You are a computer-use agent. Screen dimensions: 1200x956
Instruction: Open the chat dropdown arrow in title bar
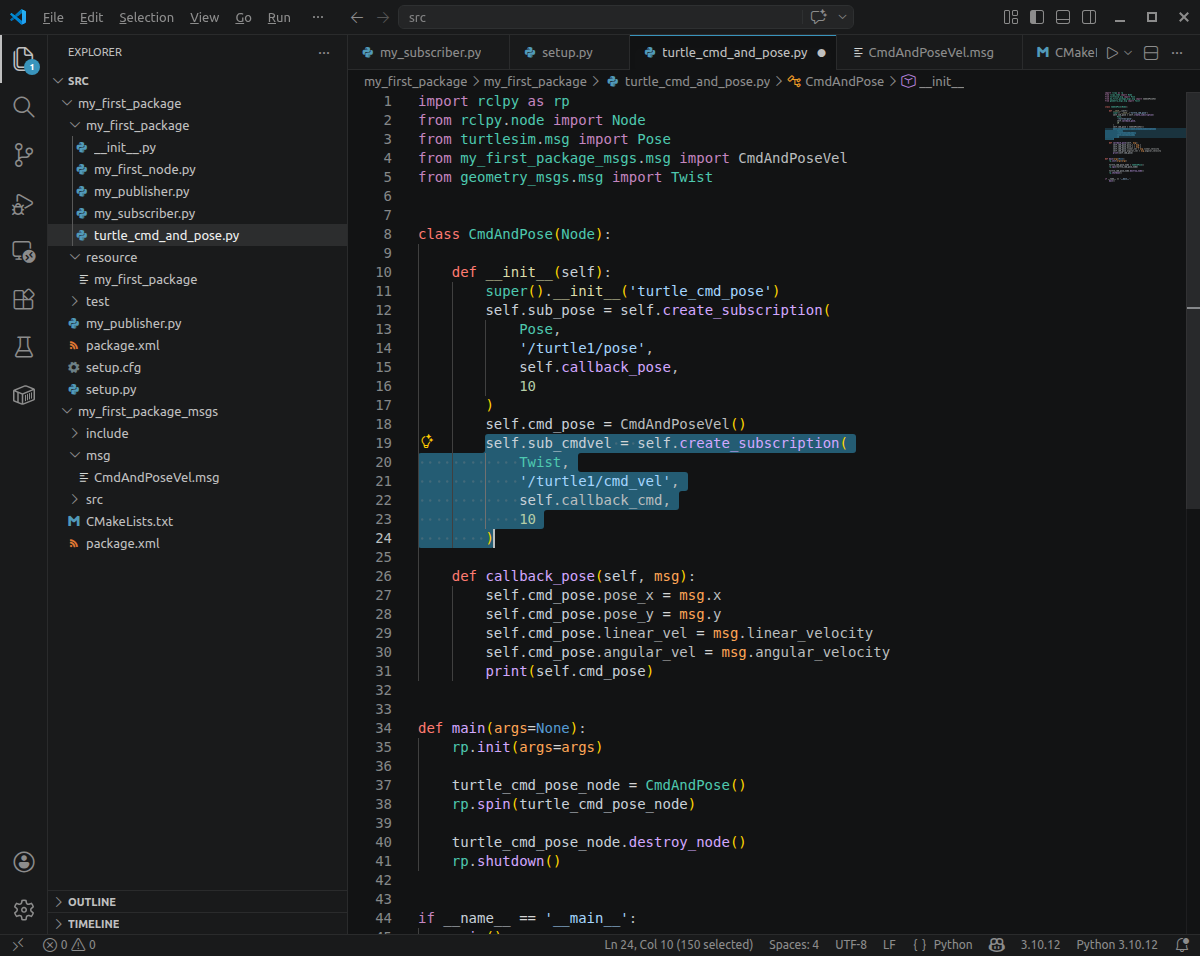842,18
